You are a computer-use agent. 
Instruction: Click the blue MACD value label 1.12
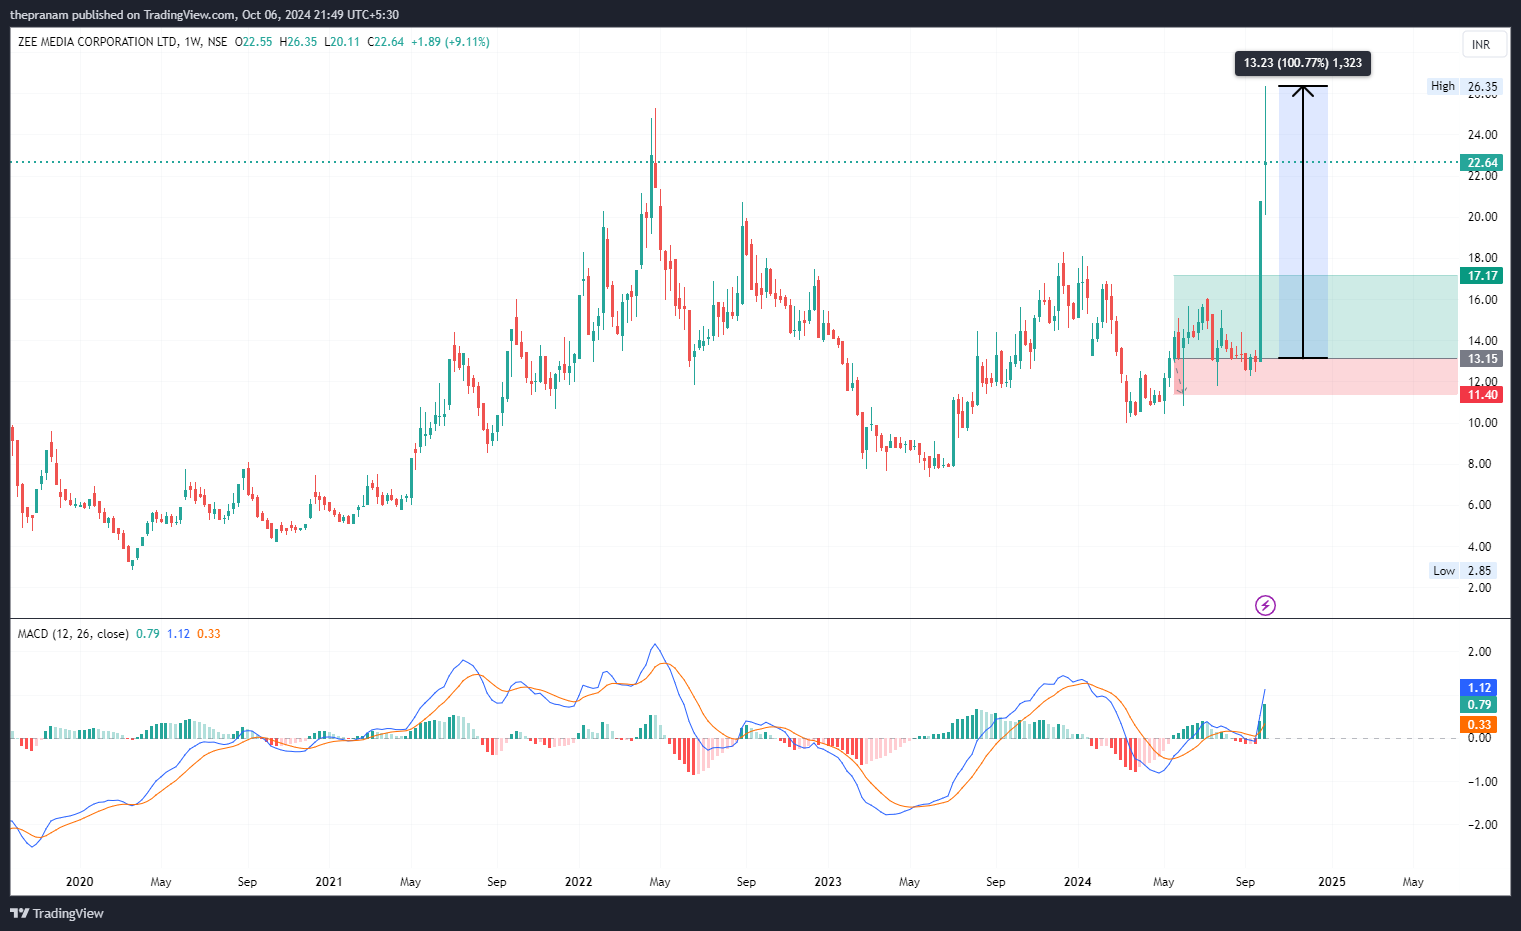click(x=1479, y=688)
